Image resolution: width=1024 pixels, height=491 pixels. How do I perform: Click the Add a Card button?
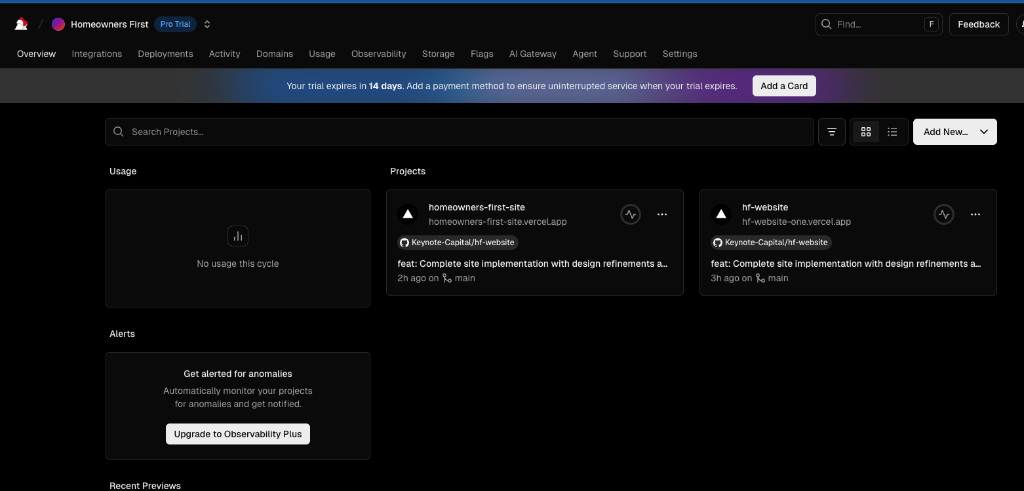(x=784, y=86)
